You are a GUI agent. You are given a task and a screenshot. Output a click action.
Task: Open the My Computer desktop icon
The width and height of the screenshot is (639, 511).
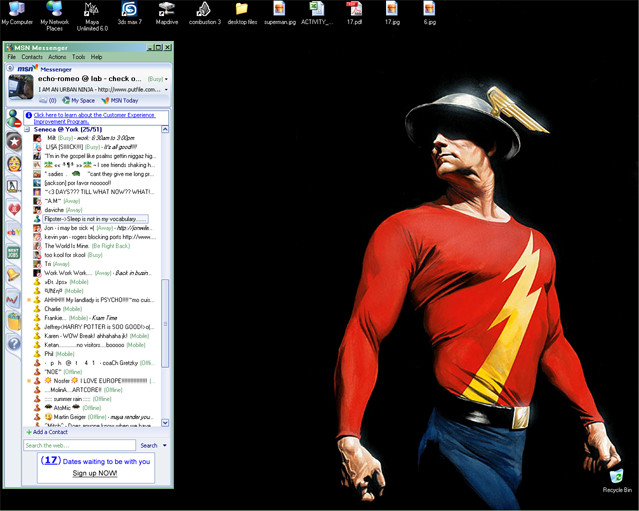[x=17, y=13]
